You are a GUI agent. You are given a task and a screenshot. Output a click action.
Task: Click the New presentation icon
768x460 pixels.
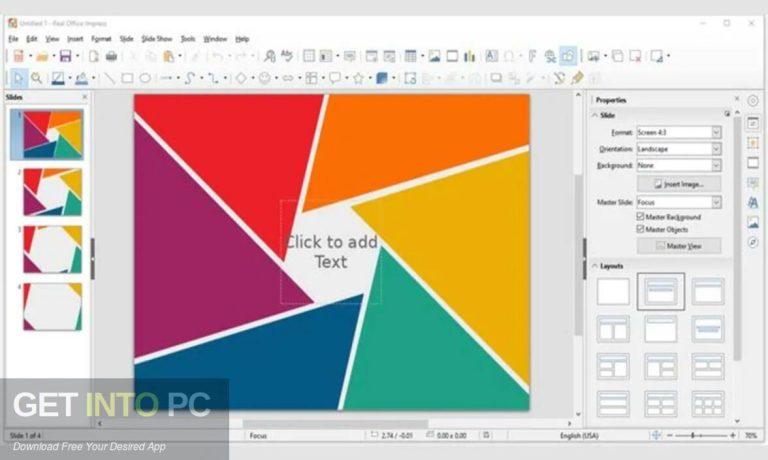(19, 56)
